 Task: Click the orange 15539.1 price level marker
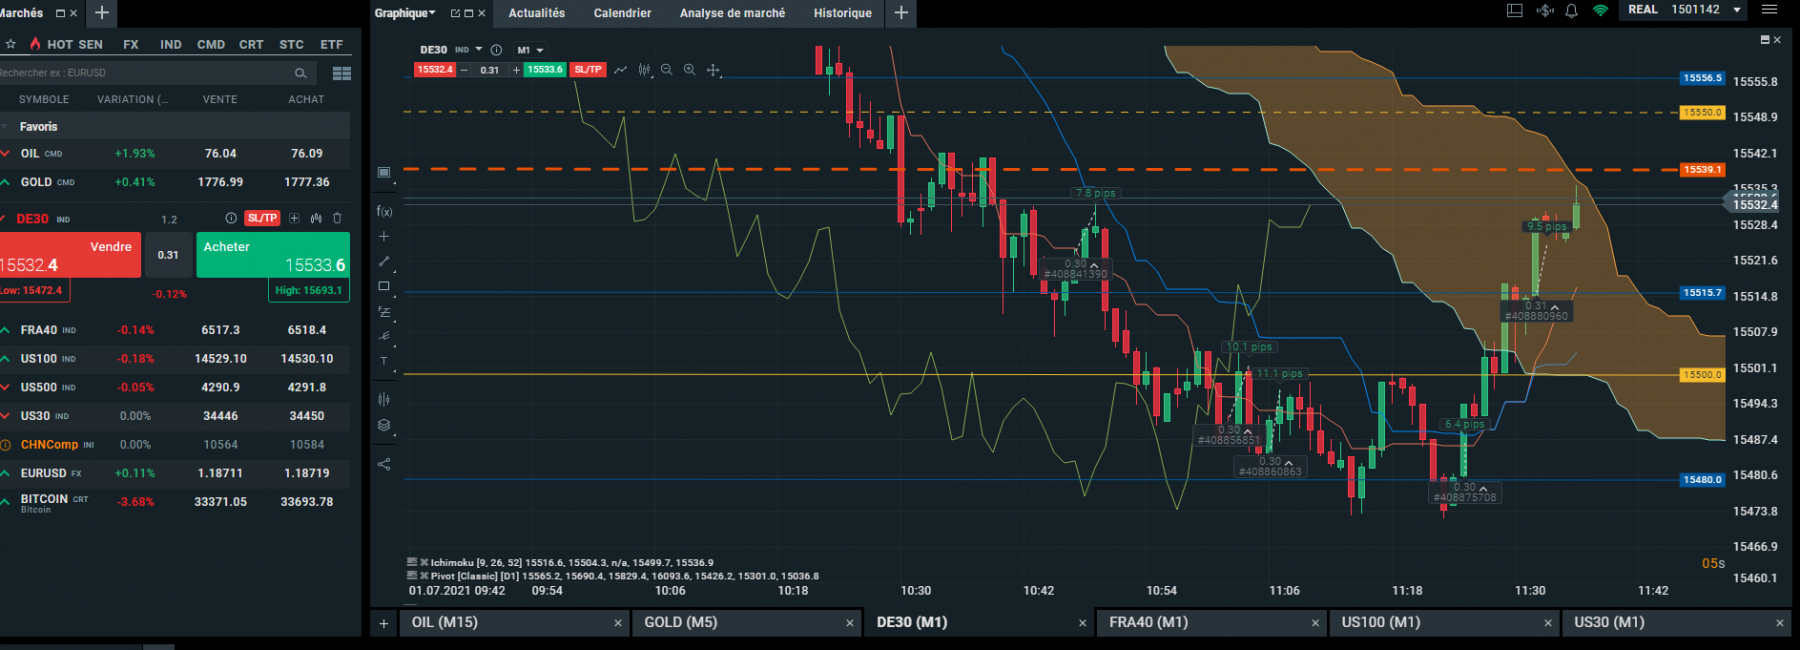click(1702, 170)
